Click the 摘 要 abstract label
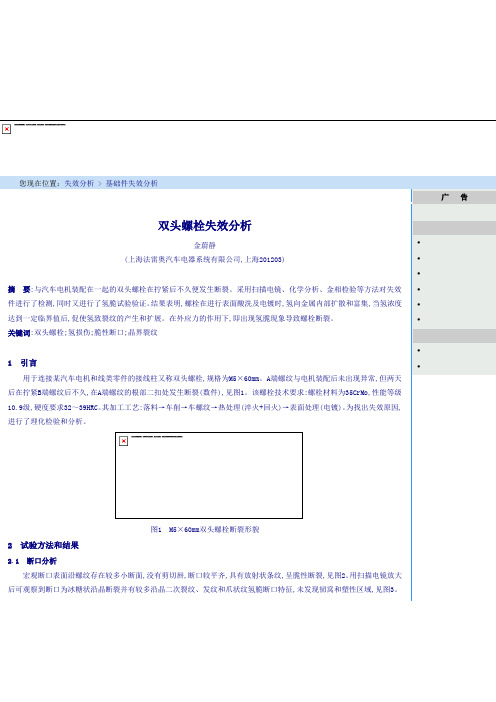This screenshot has height=702, width=496. tap(19, 289)
